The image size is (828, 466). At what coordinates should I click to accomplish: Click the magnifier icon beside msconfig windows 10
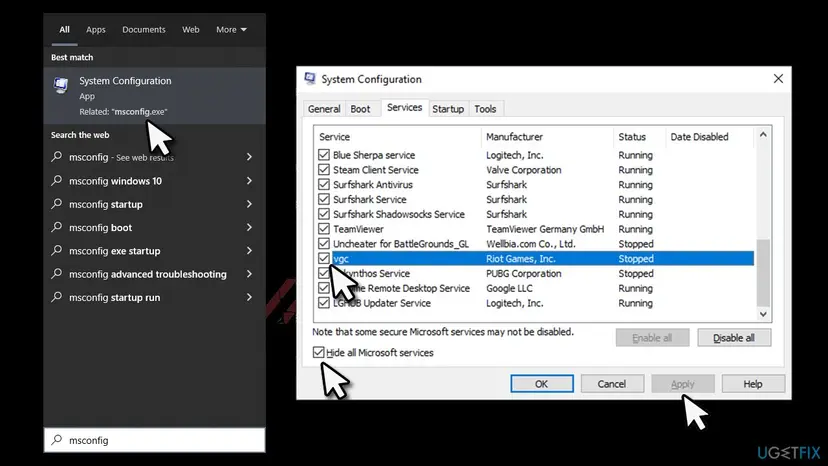coord(57,180)
